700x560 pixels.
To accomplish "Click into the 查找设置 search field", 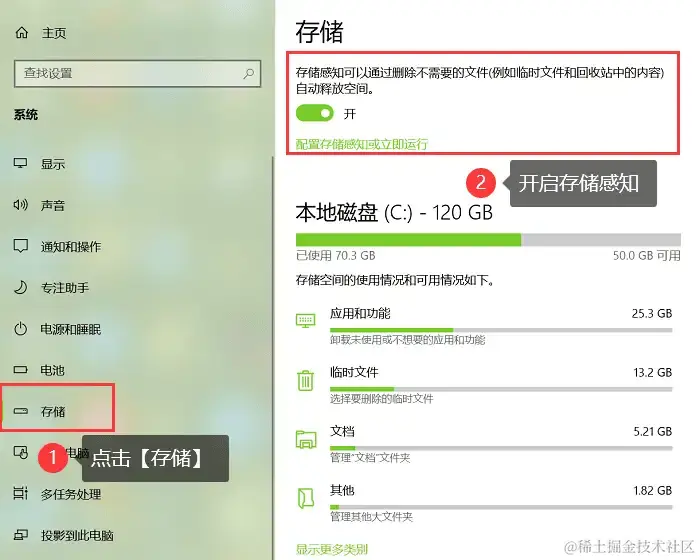I will point(138,73).
